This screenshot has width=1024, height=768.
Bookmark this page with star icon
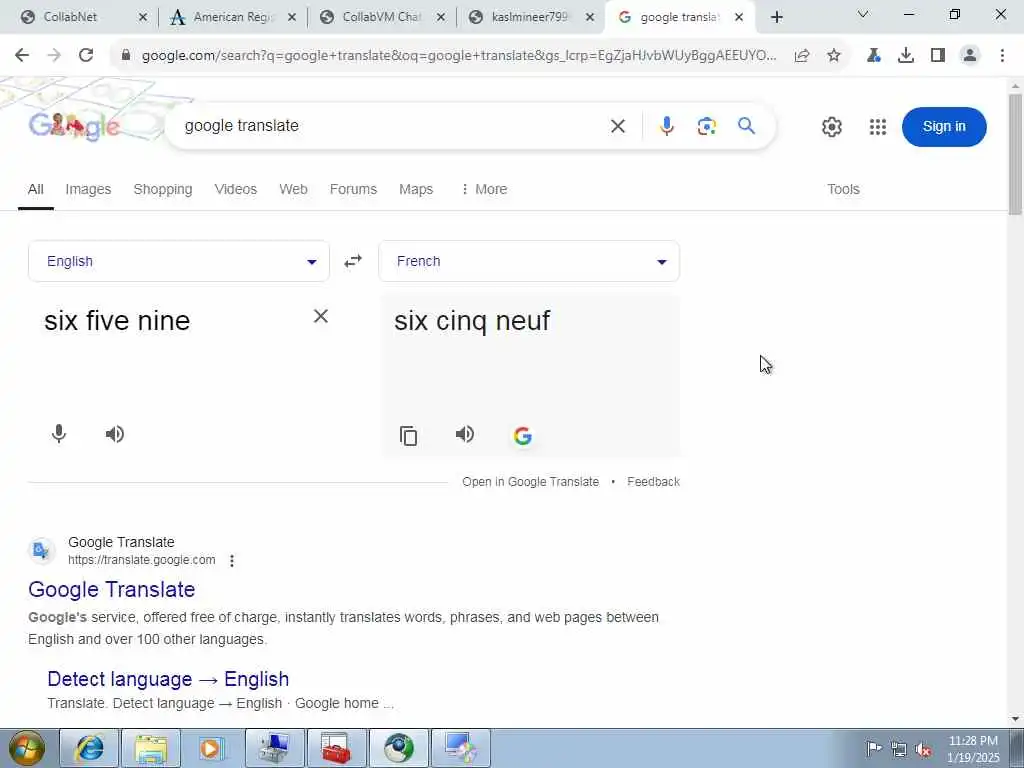pyautogui.click(x=834, y=56)
